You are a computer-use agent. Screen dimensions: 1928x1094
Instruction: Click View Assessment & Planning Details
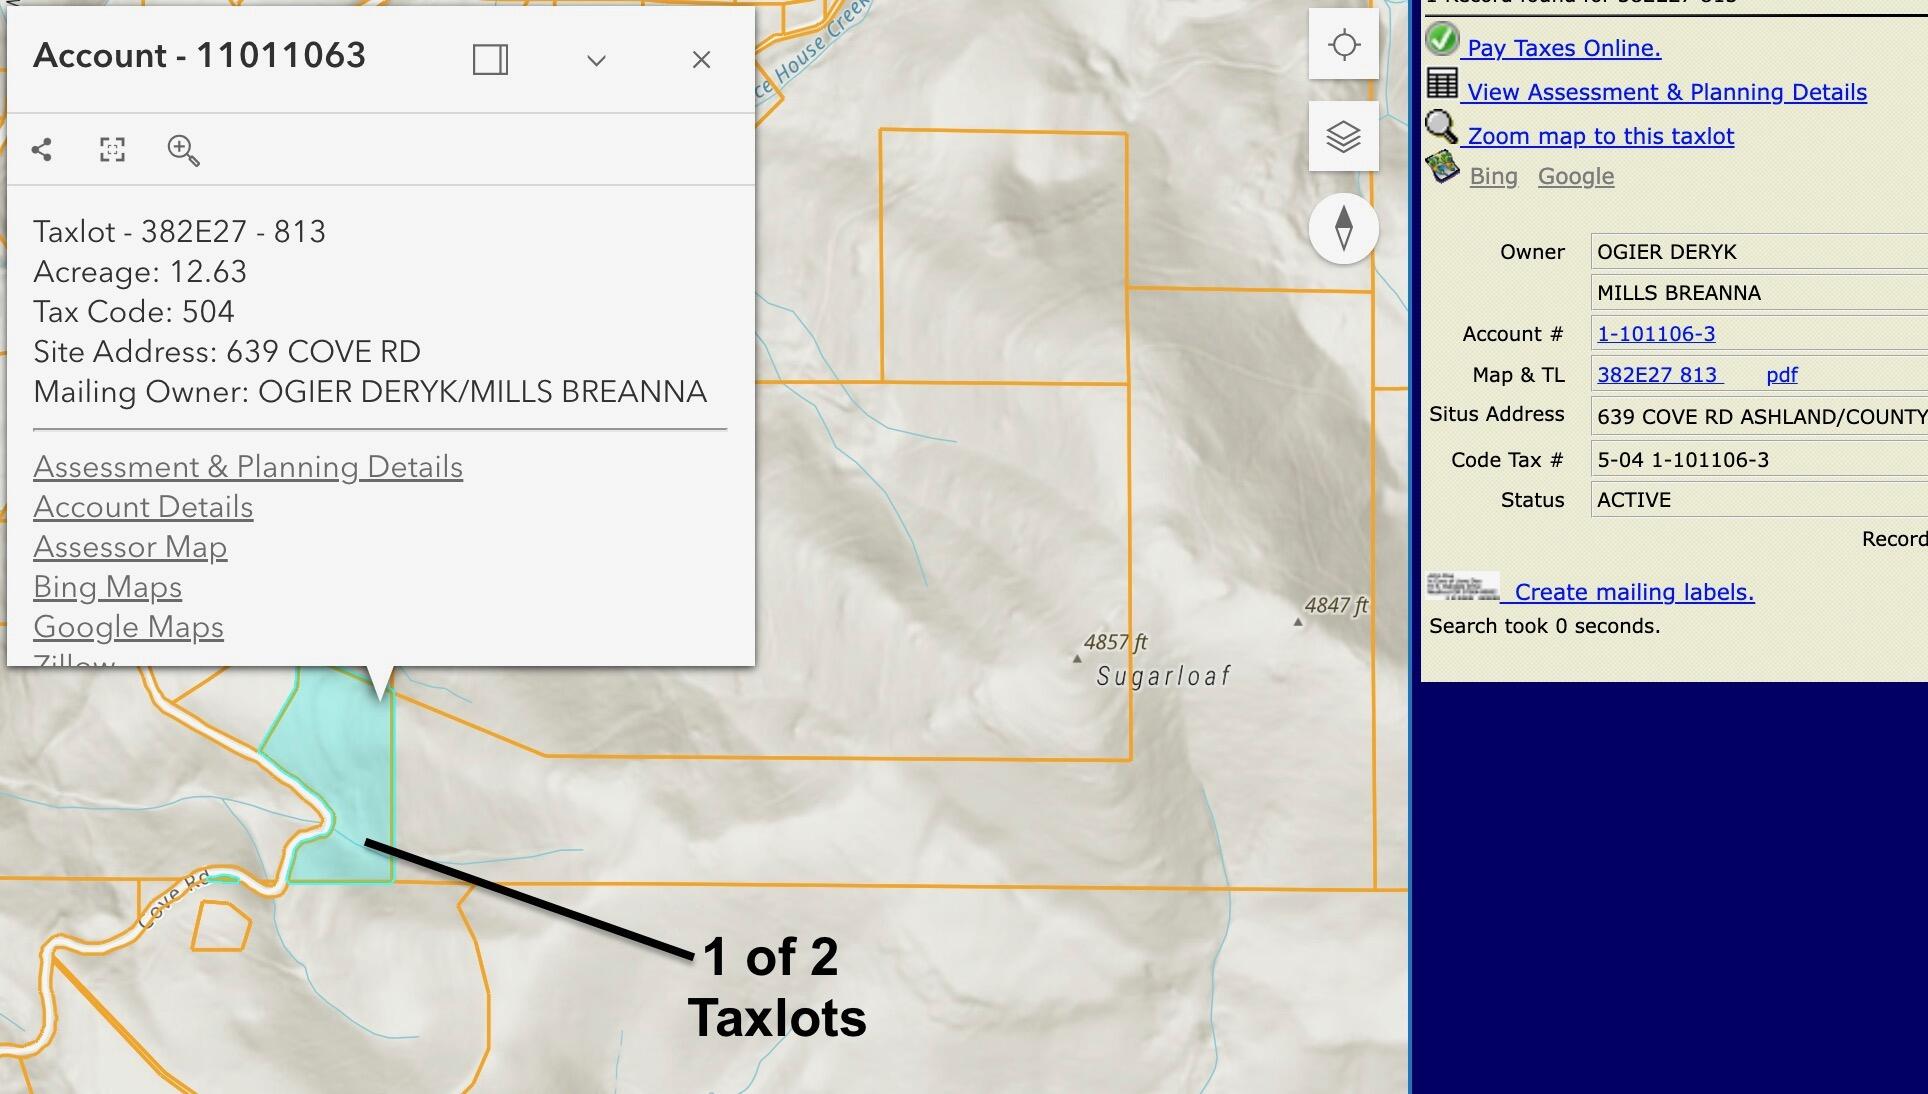pos(1666,92)
